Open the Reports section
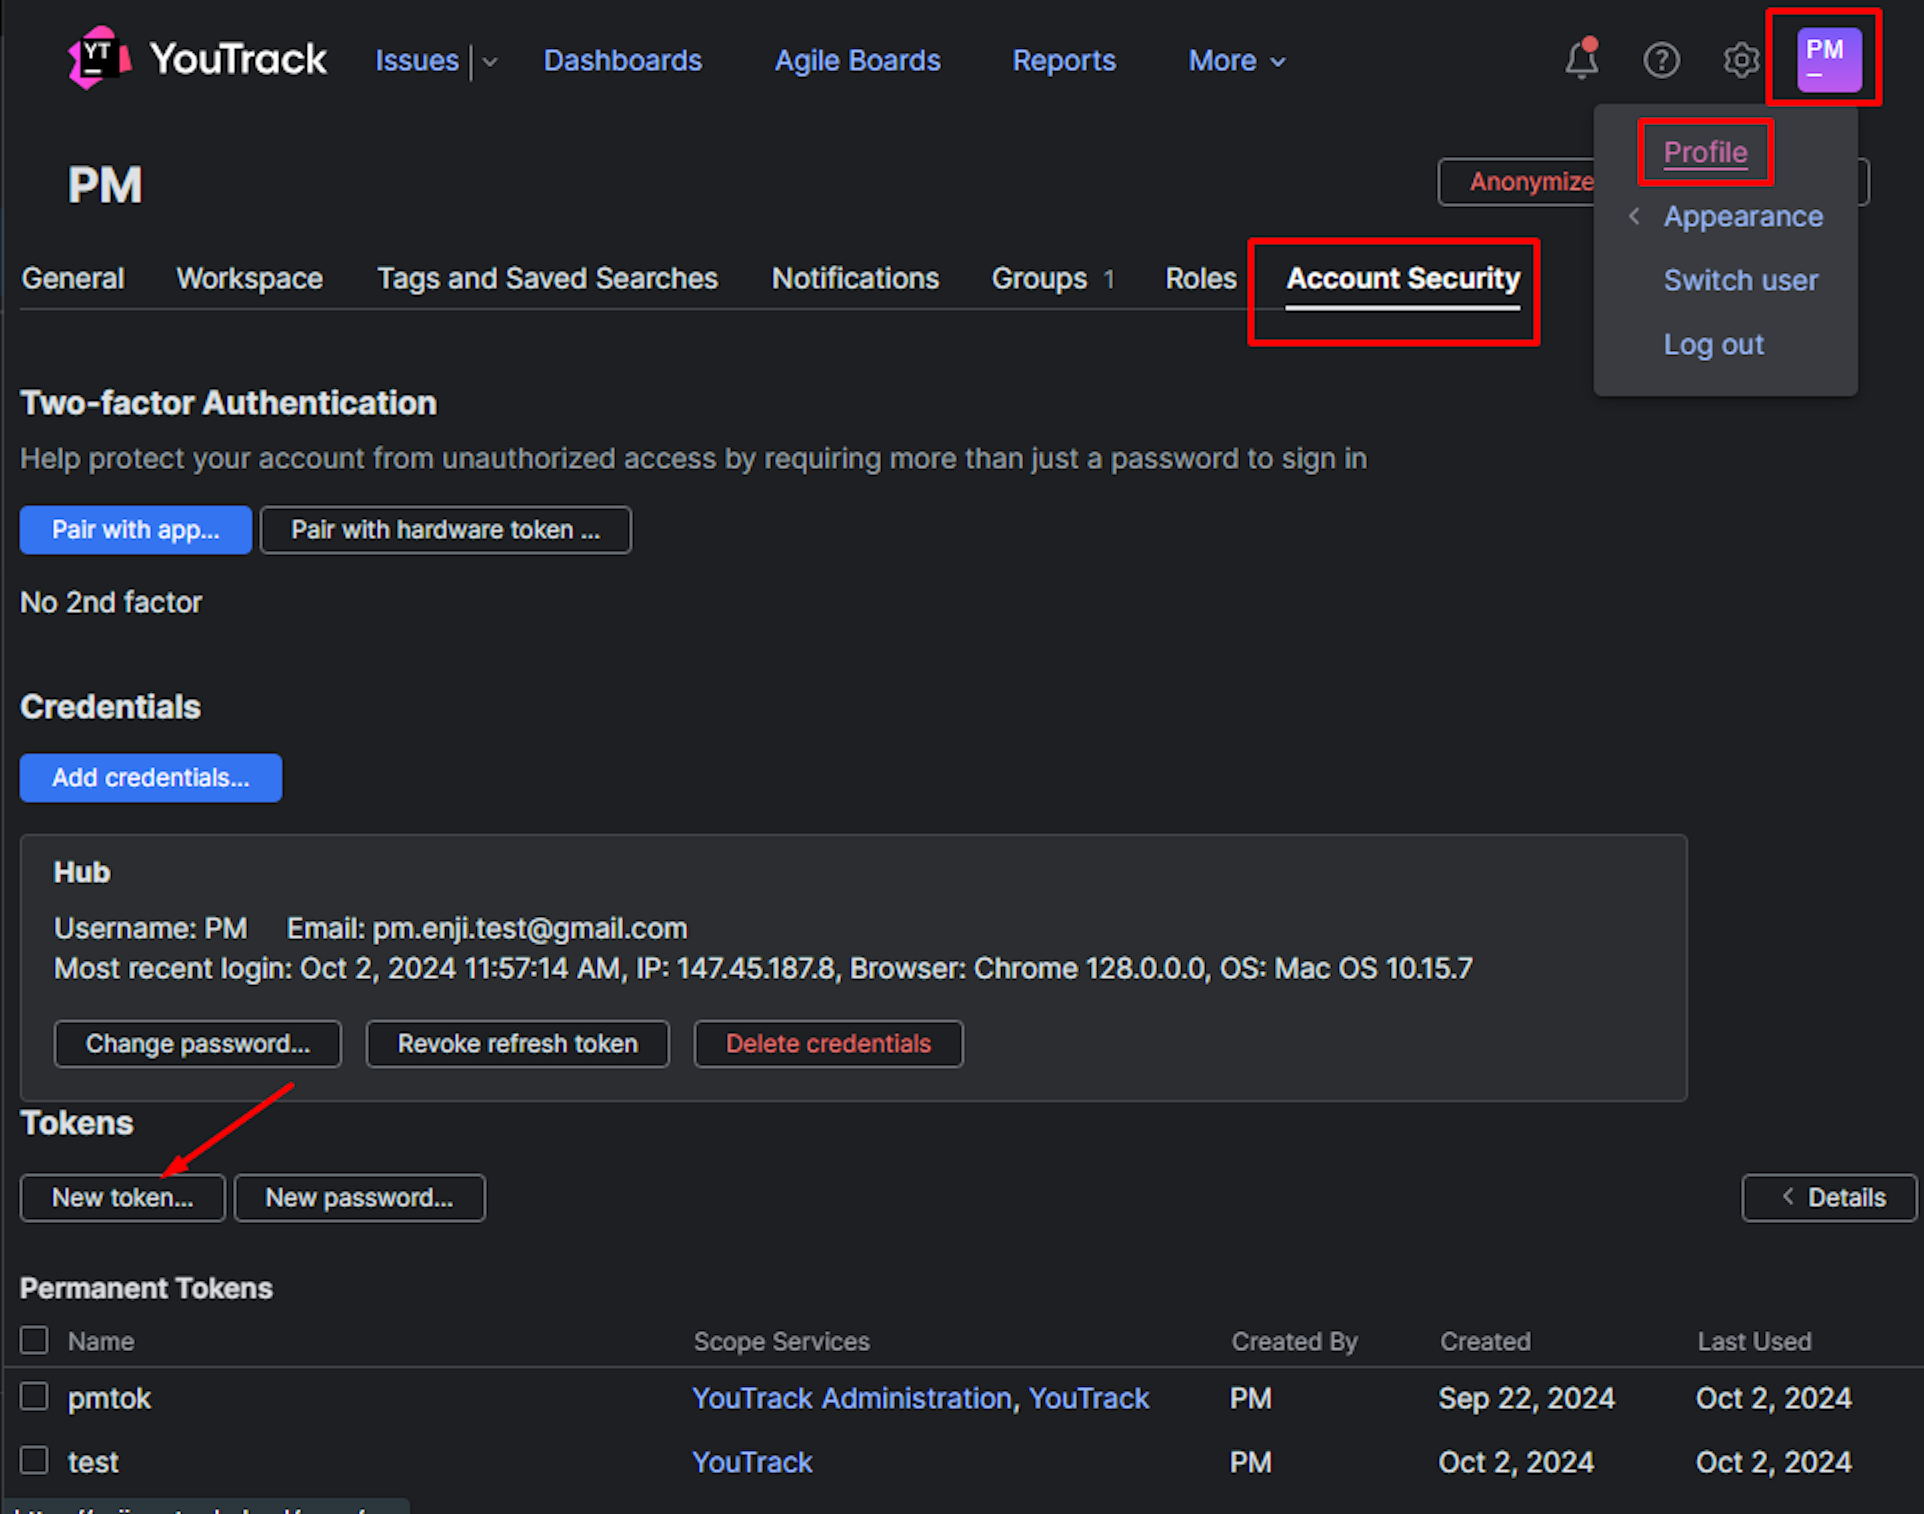This screenshot has width=1924, height=1514. tap(1063, 60)
